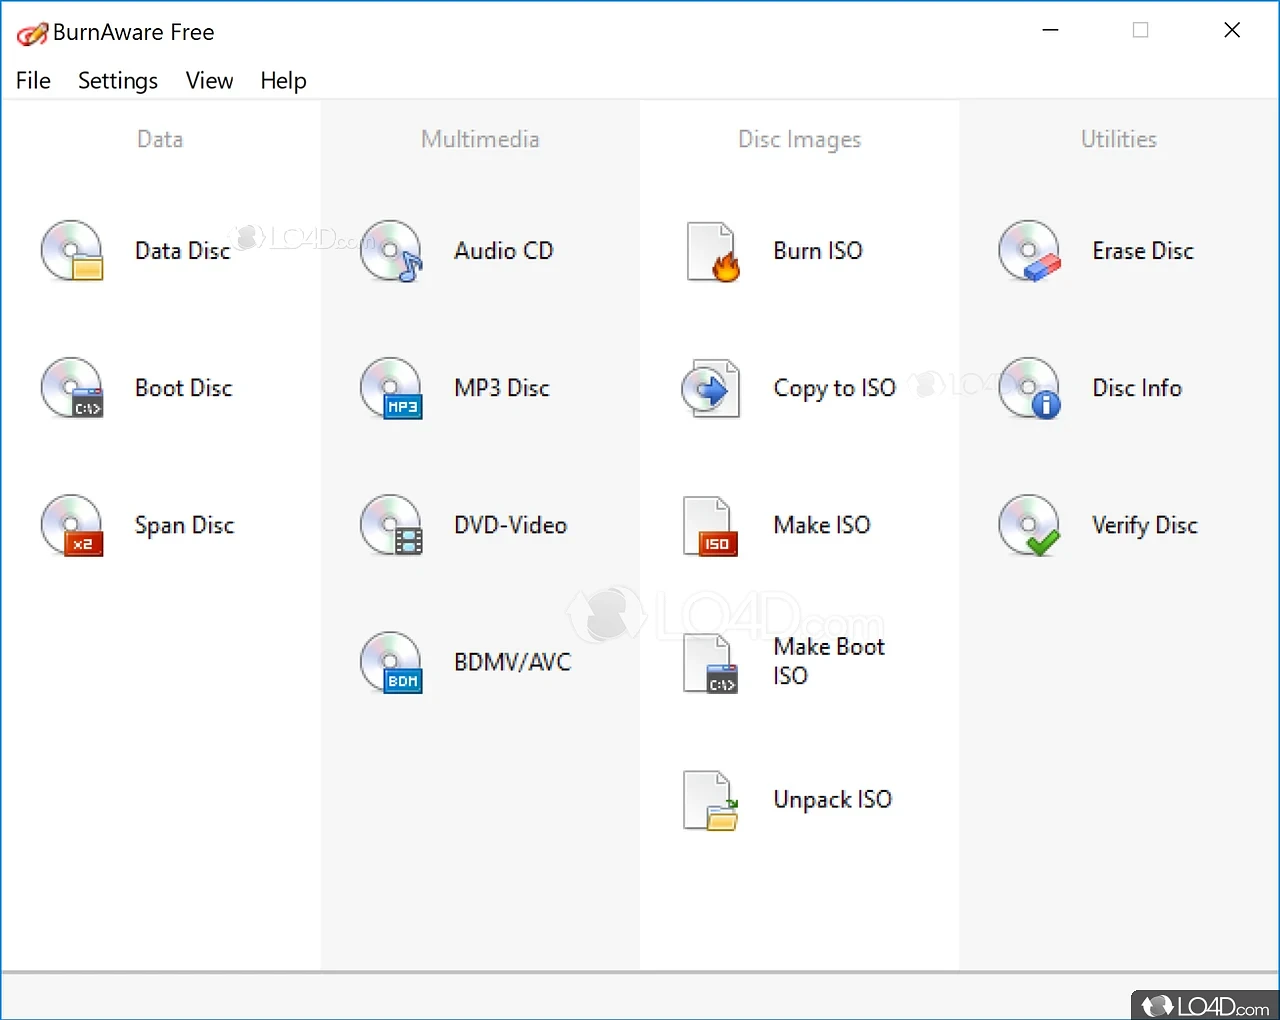Viewport: 1280px width, 1020px height.
Task: Click the Data Disc icon
Action: (x=72, y=251)
